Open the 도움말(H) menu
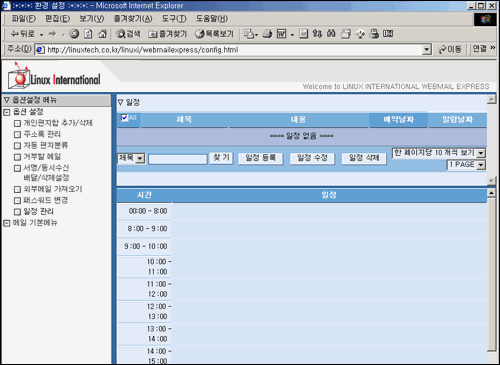Screen dimensions: 500x365 point(212,19)
